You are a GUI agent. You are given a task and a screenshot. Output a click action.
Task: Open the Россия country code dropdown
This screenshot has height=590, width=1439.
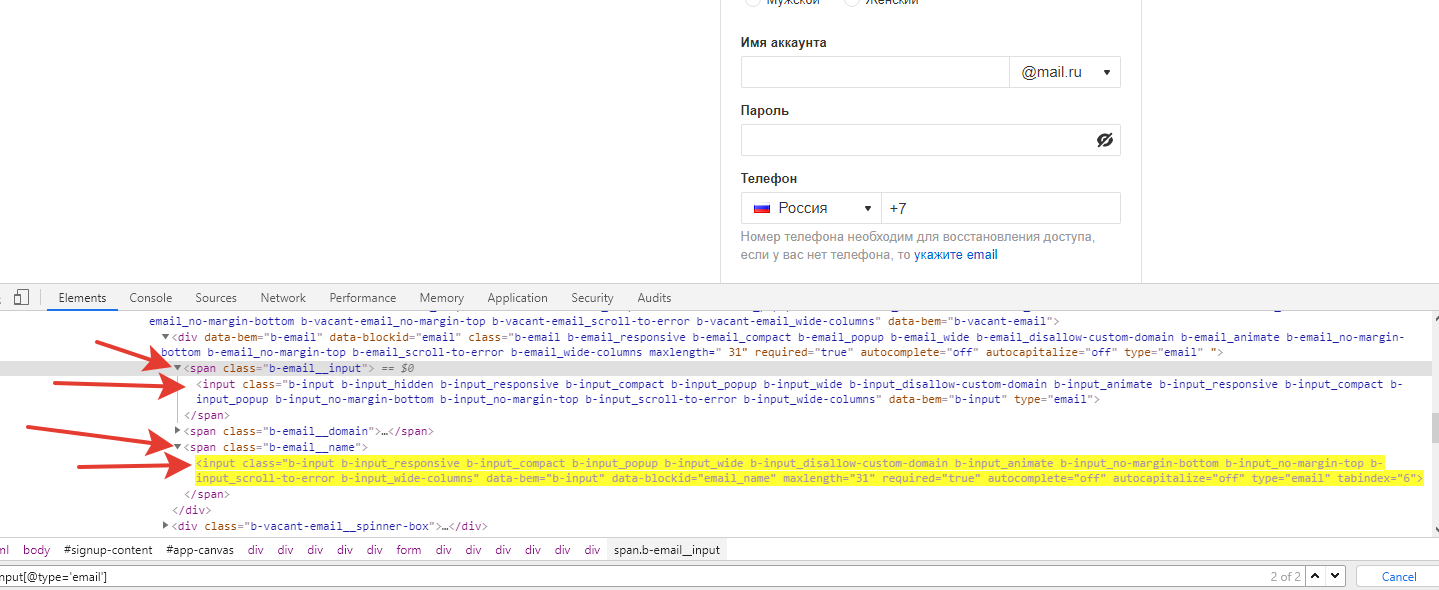pos(811,208)
